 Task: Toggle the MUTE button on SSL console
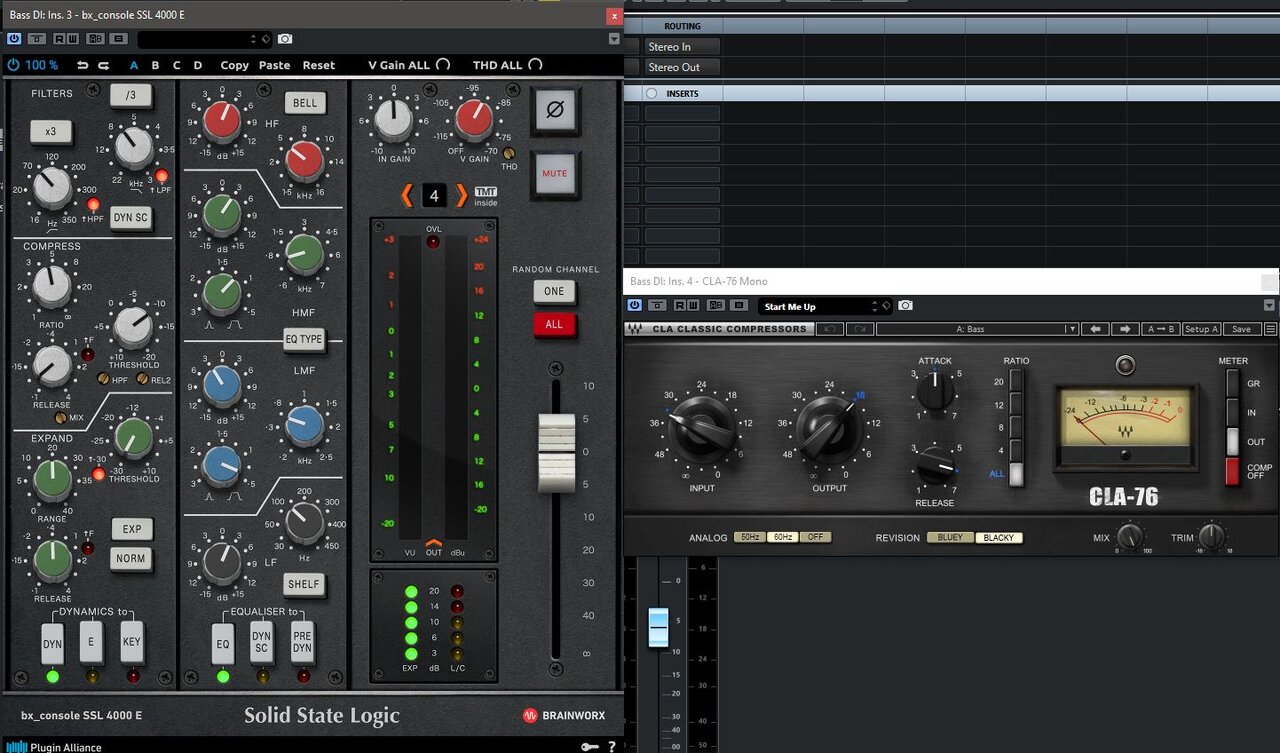click(555, 173)
